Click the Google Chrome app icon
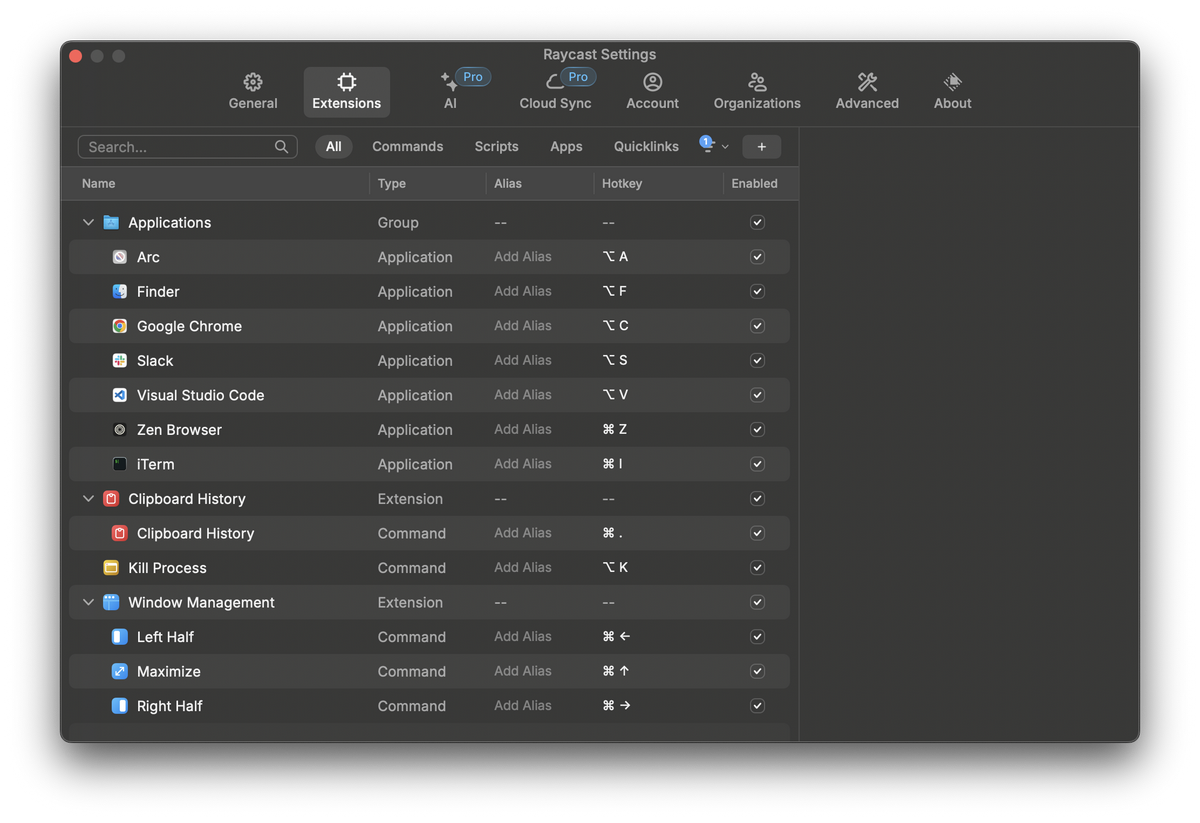 pyautogui.click(x=120, y=326)
